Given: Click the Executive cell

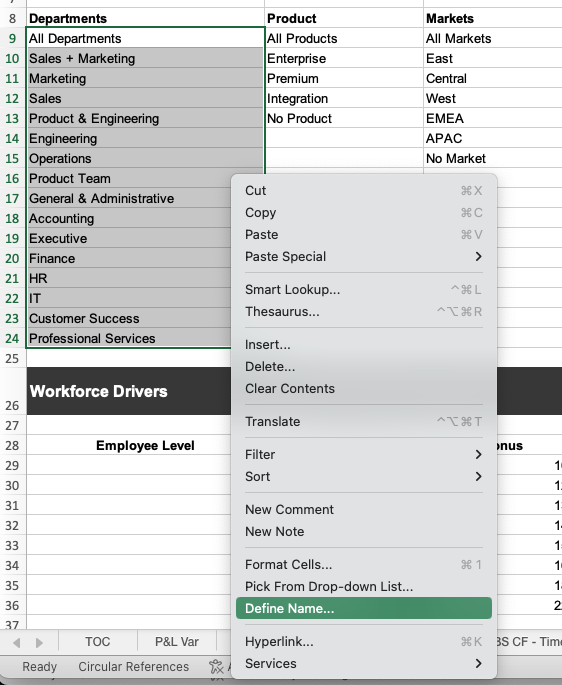Looking at the screenshot, I should click(x=129, y=239).
